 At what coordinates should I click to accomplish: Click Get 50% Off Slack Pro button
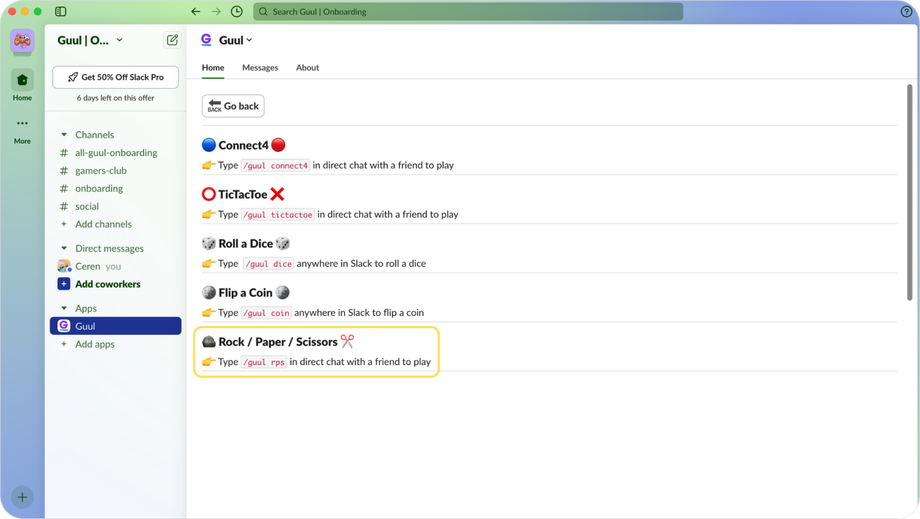pos(116,77)
